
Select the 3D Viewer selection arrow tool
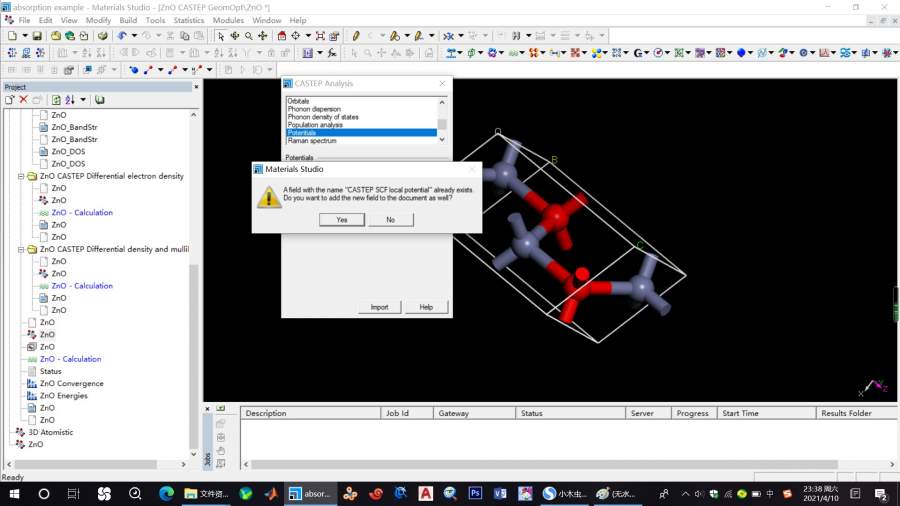(221, 36)
